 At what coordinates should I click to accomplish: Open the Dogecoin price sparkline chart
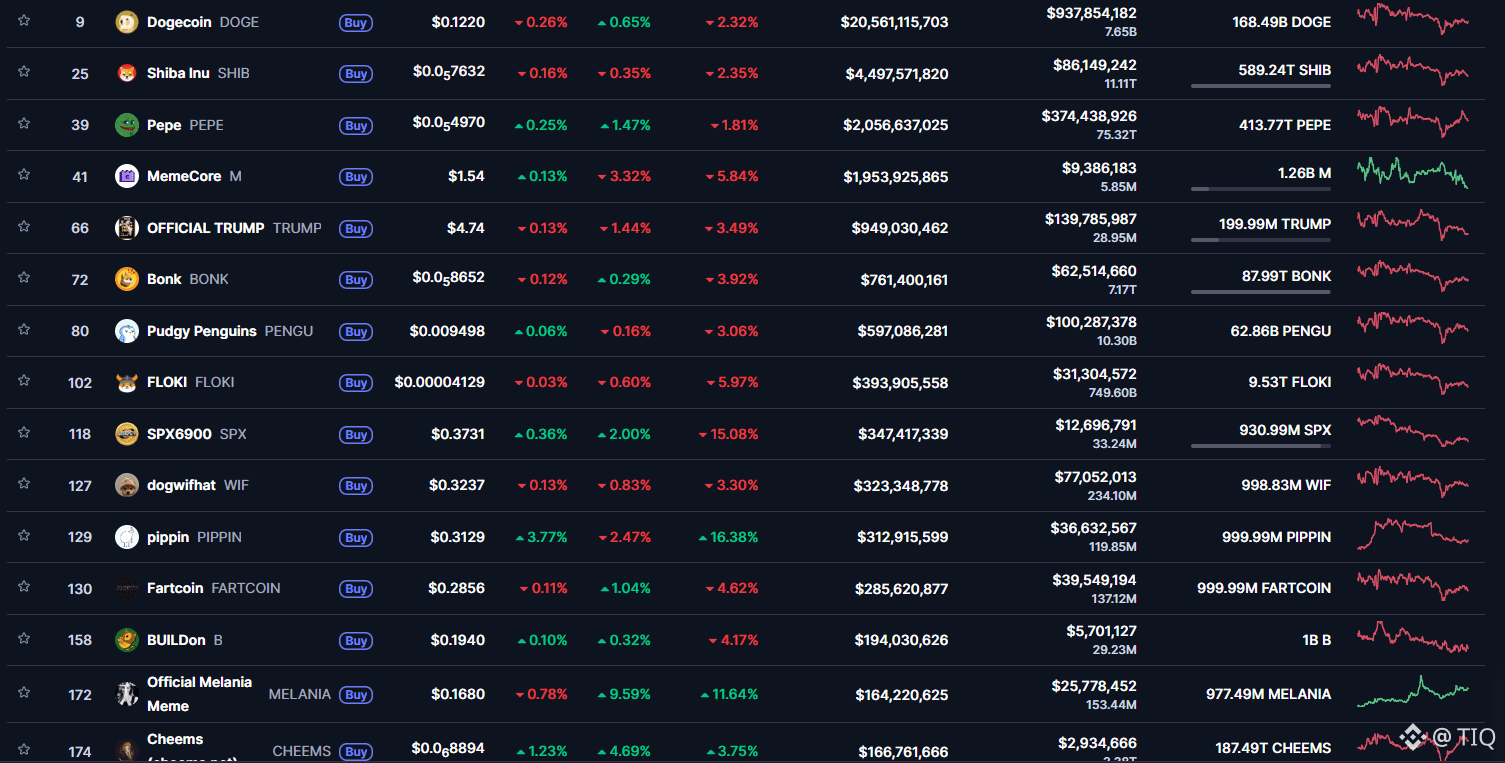point(1412,19)
